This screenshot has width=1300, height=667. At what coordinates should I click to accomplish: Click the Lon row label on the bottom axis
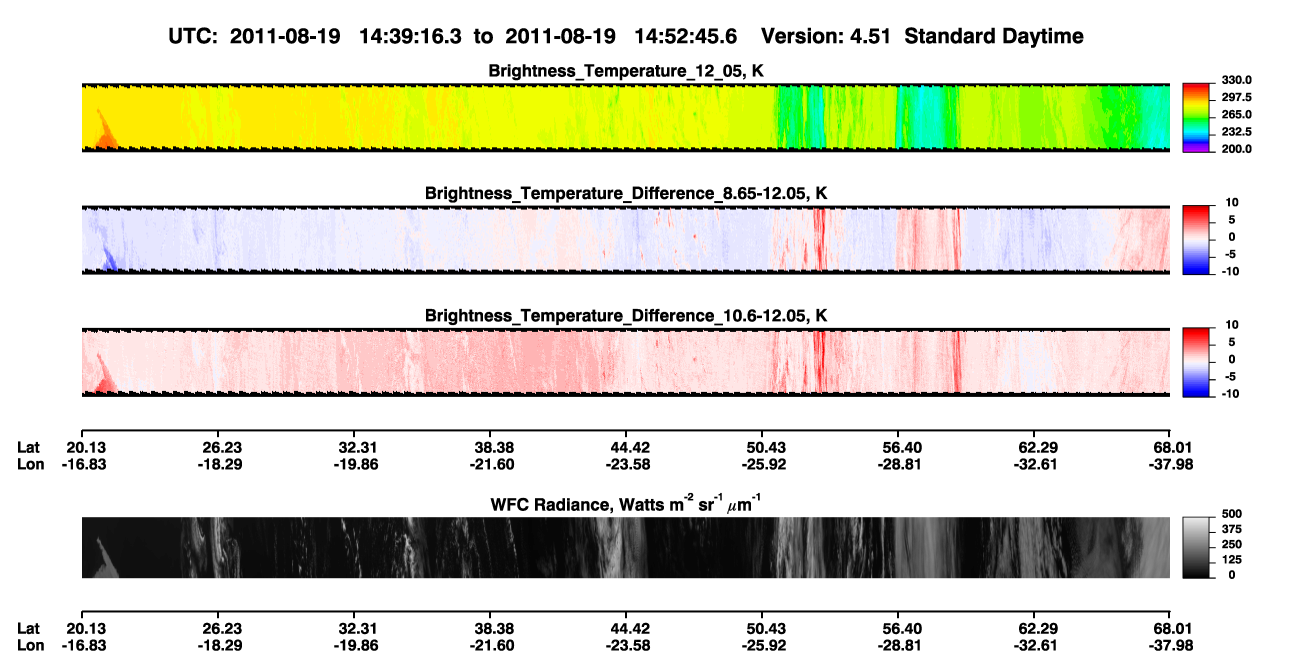30,644
